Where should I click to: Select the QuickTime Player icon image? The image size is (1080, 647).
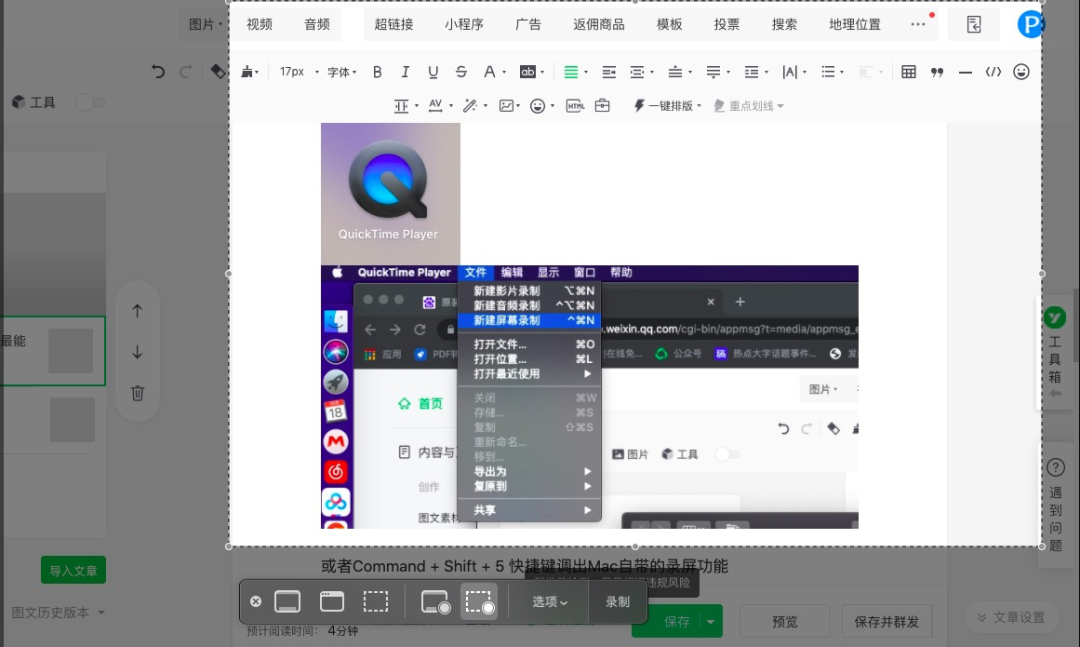coord(391,192)
